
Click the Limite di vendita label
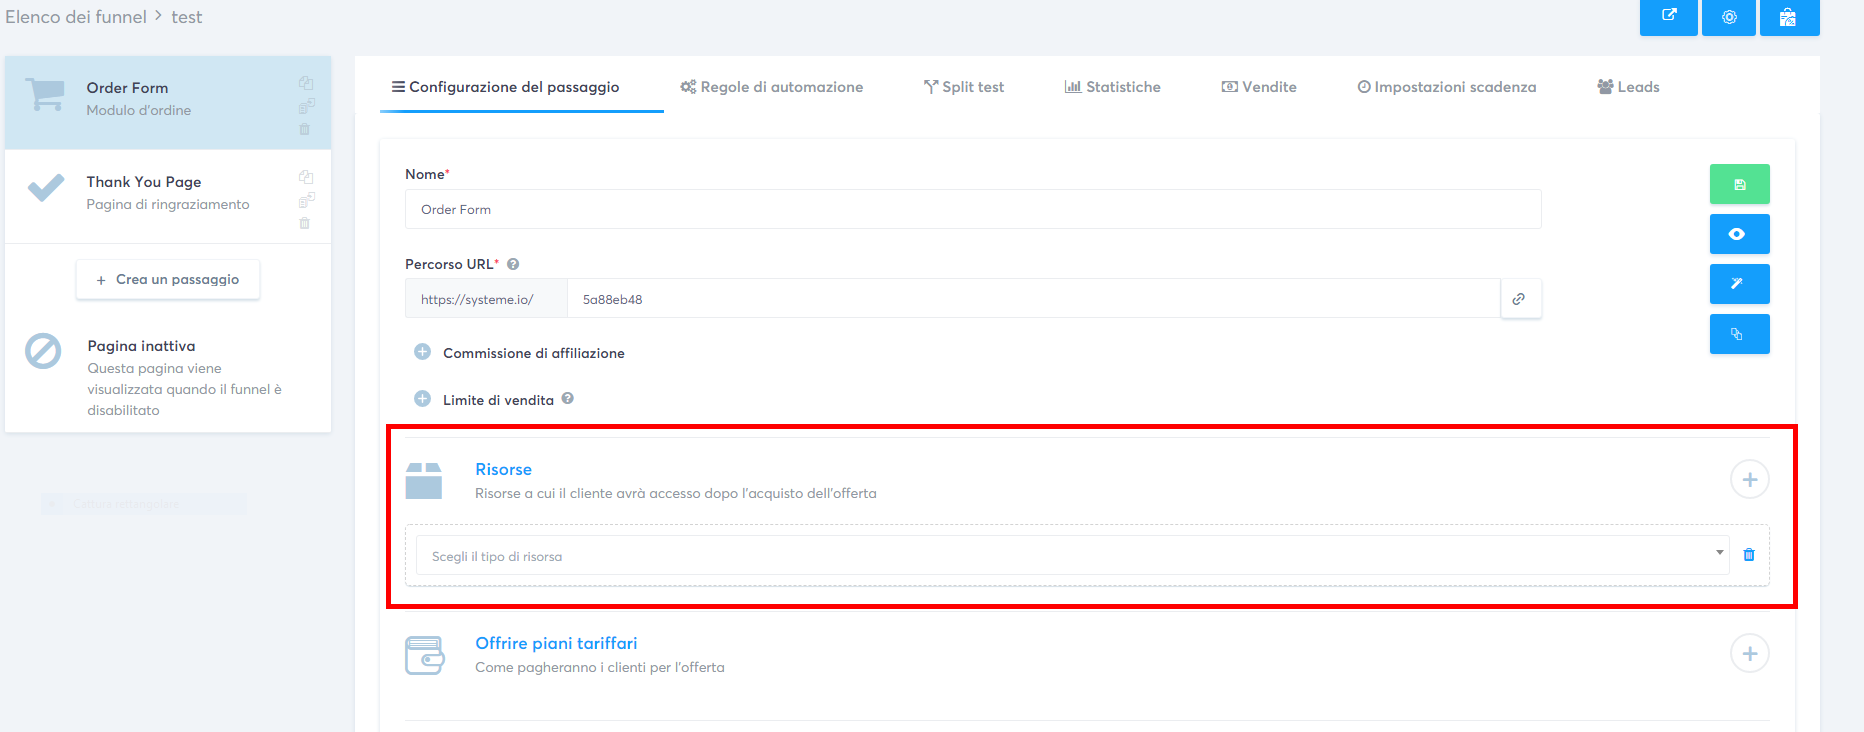pyautogui.click(x=498, y=400)
